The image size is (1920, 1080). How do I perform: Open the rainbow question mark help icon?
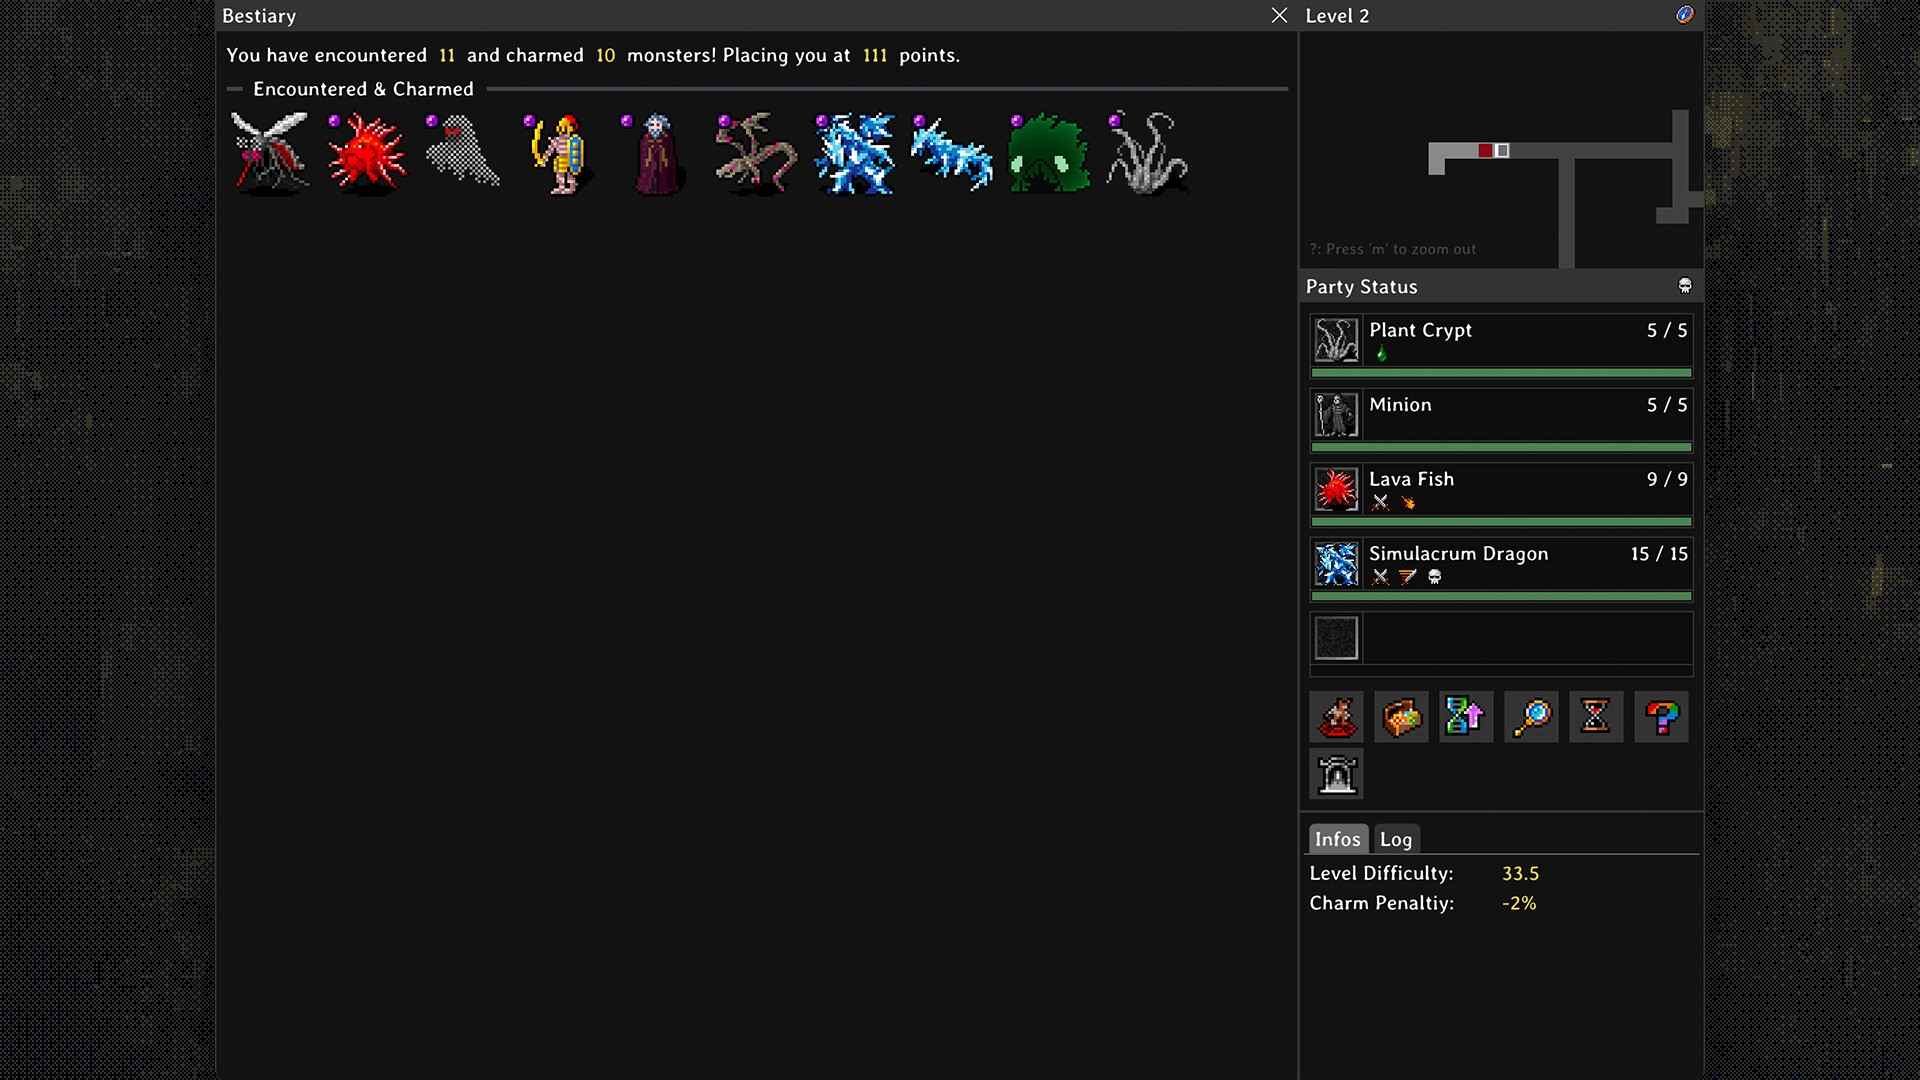tap(1661, 717)
